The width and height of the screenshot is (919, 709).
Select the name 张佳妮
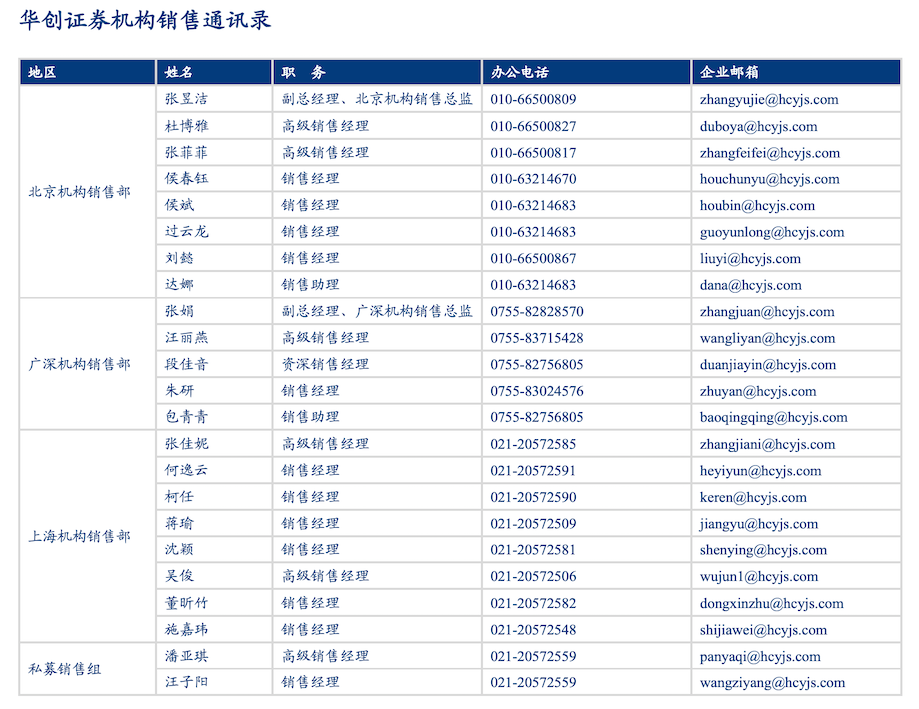tap(186, 444)
